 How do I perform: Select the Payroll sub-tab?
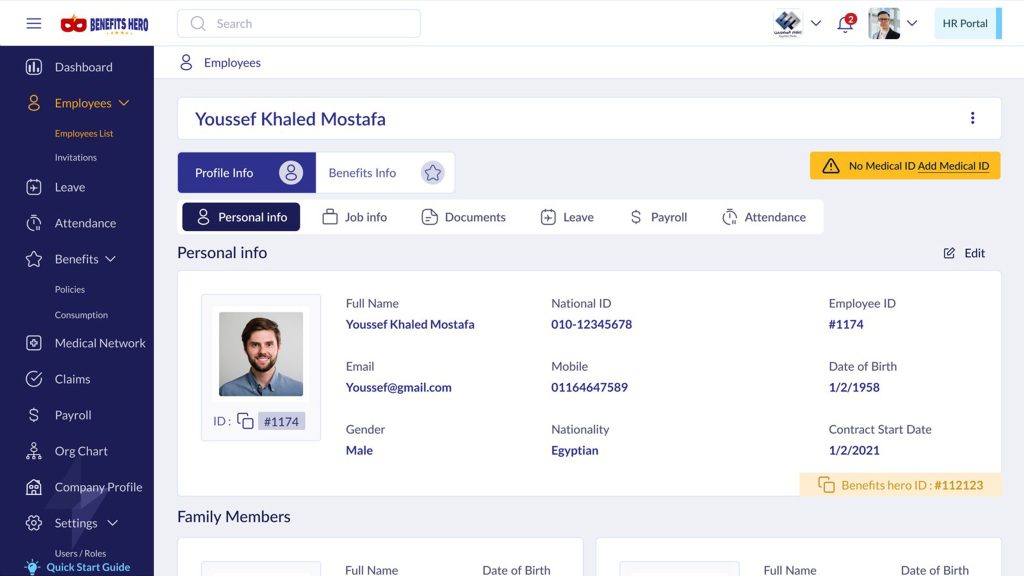click(658, 217)
